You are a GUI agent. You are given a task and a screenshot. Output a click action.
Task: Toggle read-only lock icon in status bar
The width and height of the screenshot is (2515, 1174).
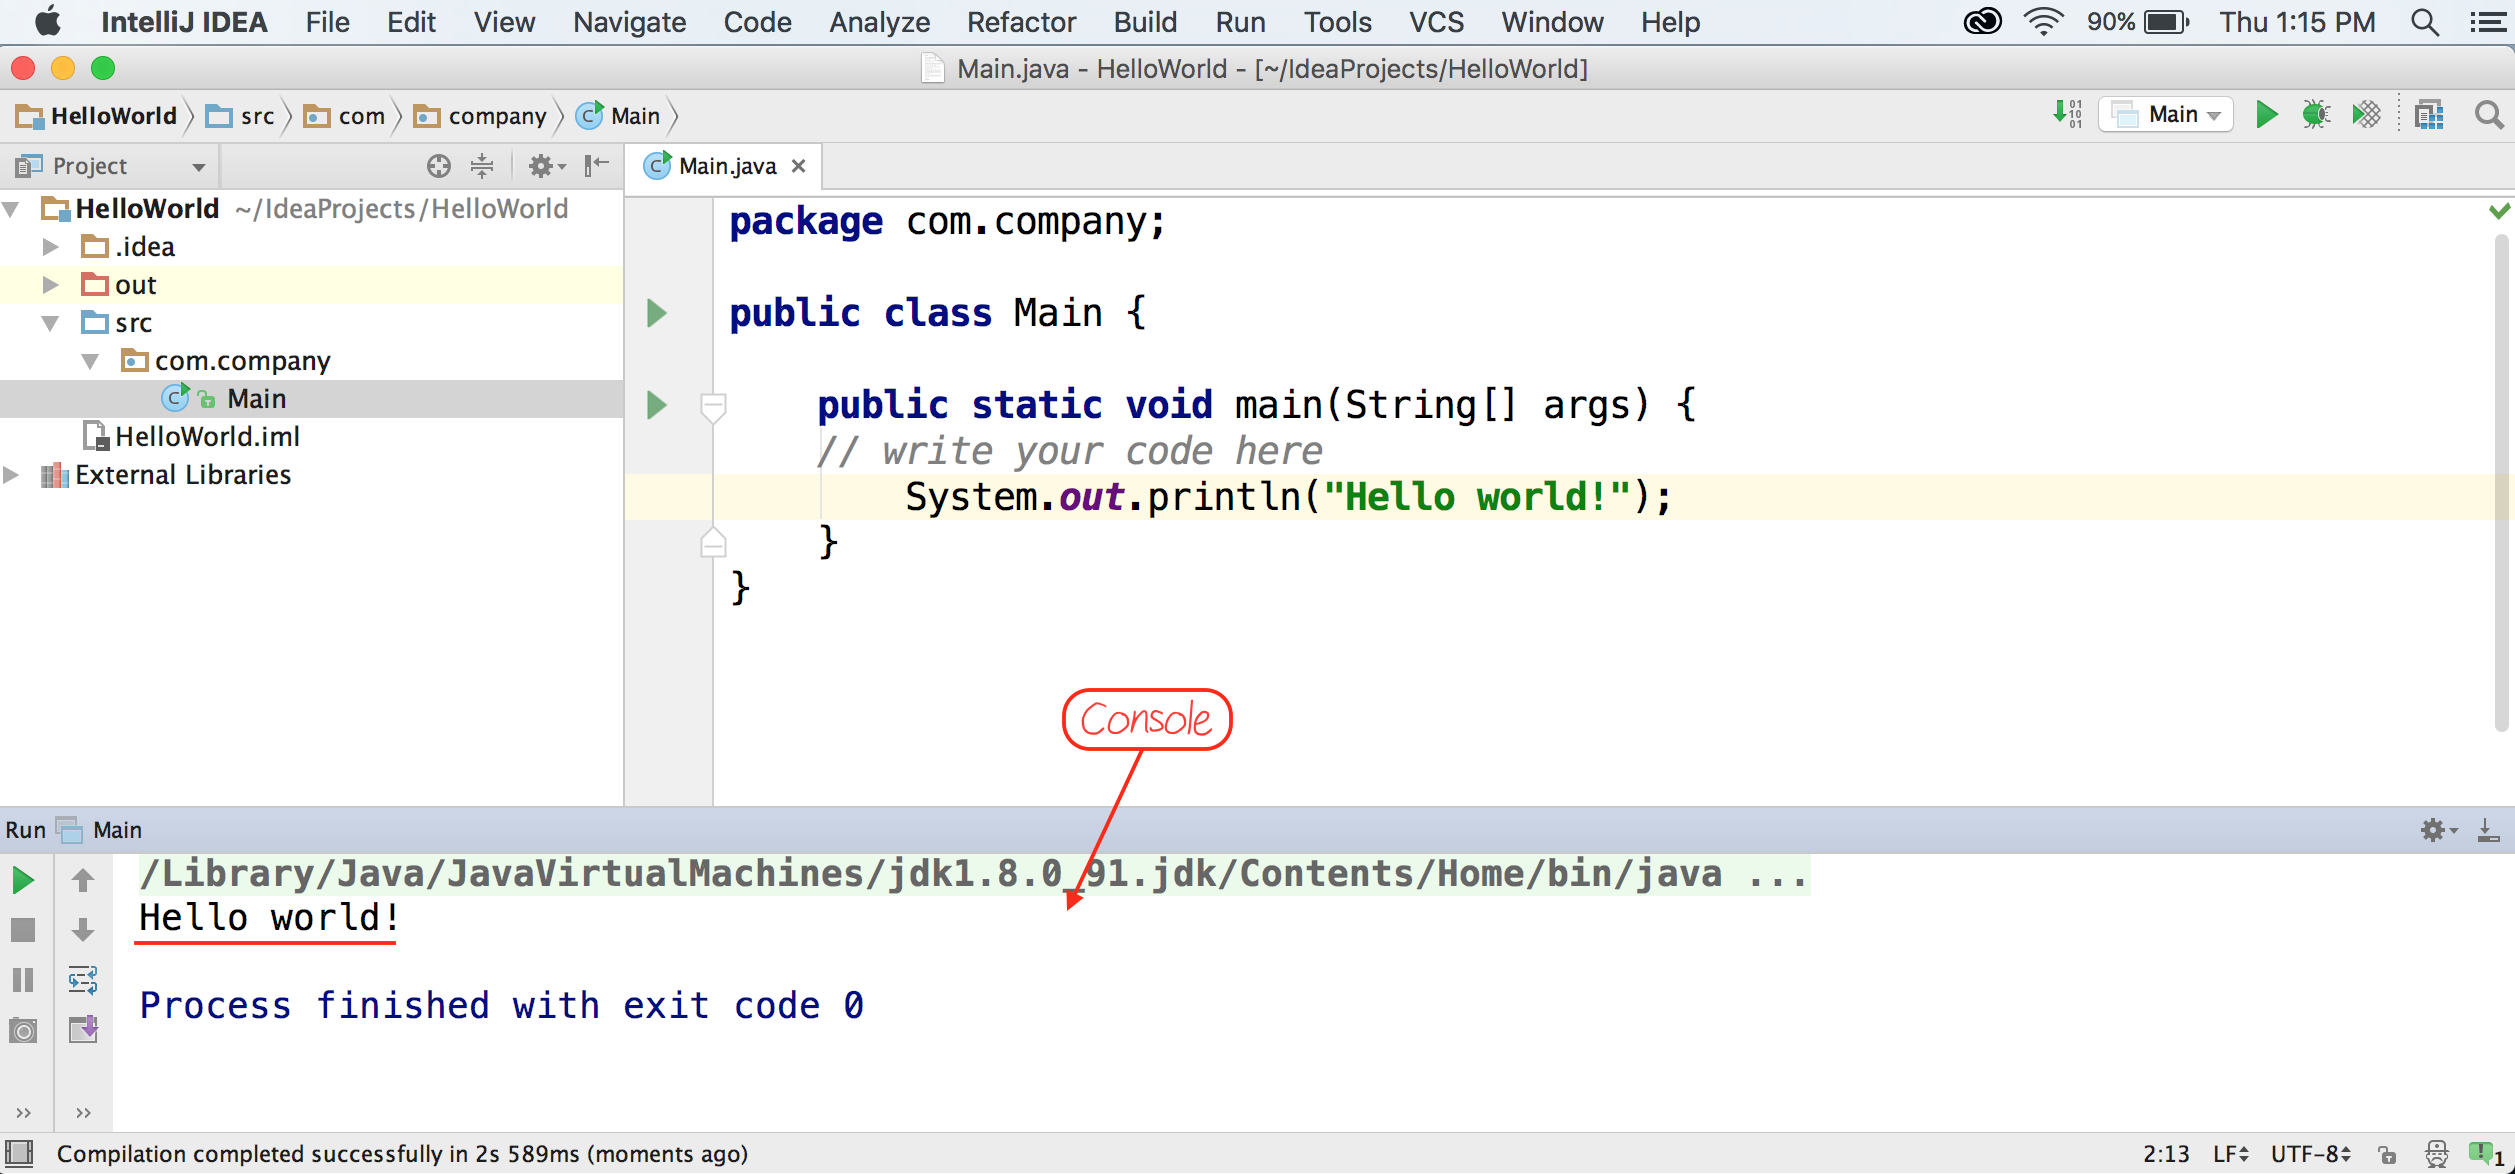[2387, 1155]
